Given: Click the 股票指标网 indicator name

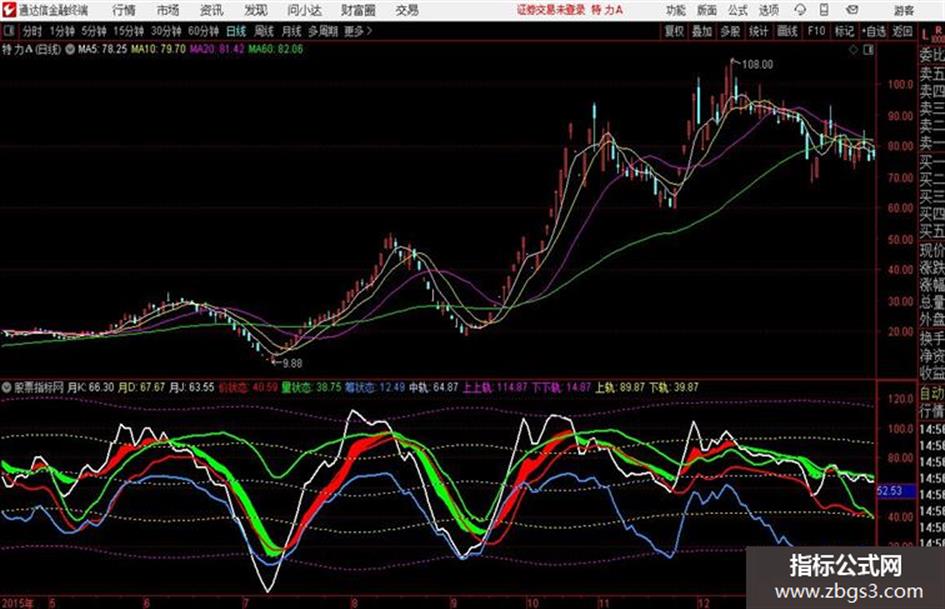Looking at the screenshot, I should [39, 387].
